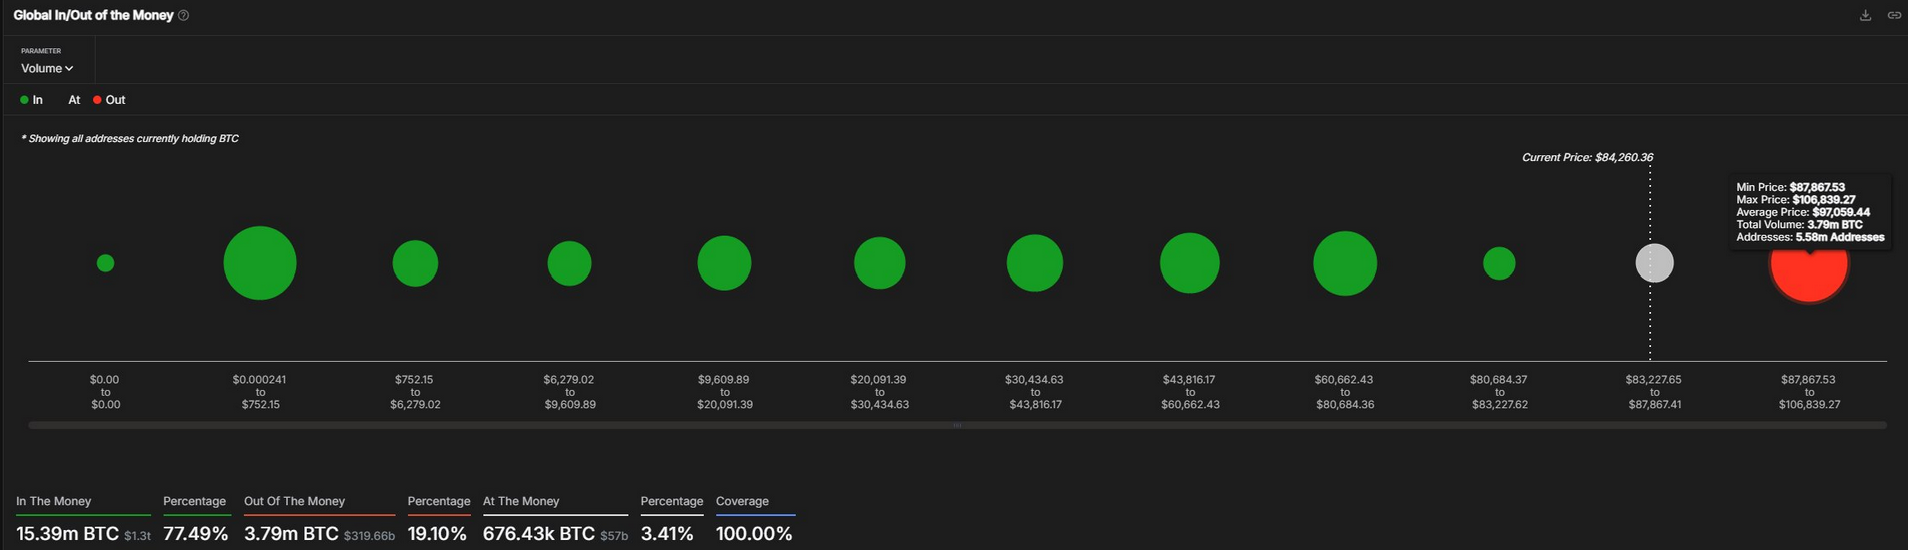This screenshot has width=1908, height=550.
Task: Select the $0.000241 to $752.15 bubble
Action: (x=260, y=263)
